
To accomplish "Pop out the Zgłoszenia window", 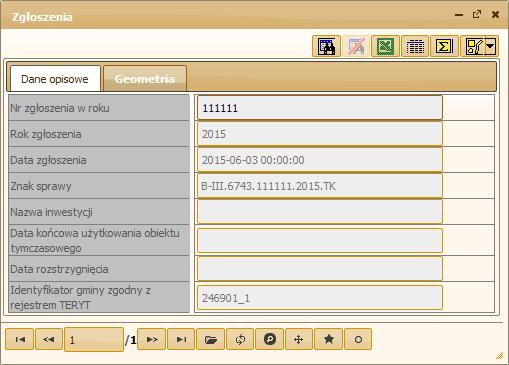I will pos(477,14).
